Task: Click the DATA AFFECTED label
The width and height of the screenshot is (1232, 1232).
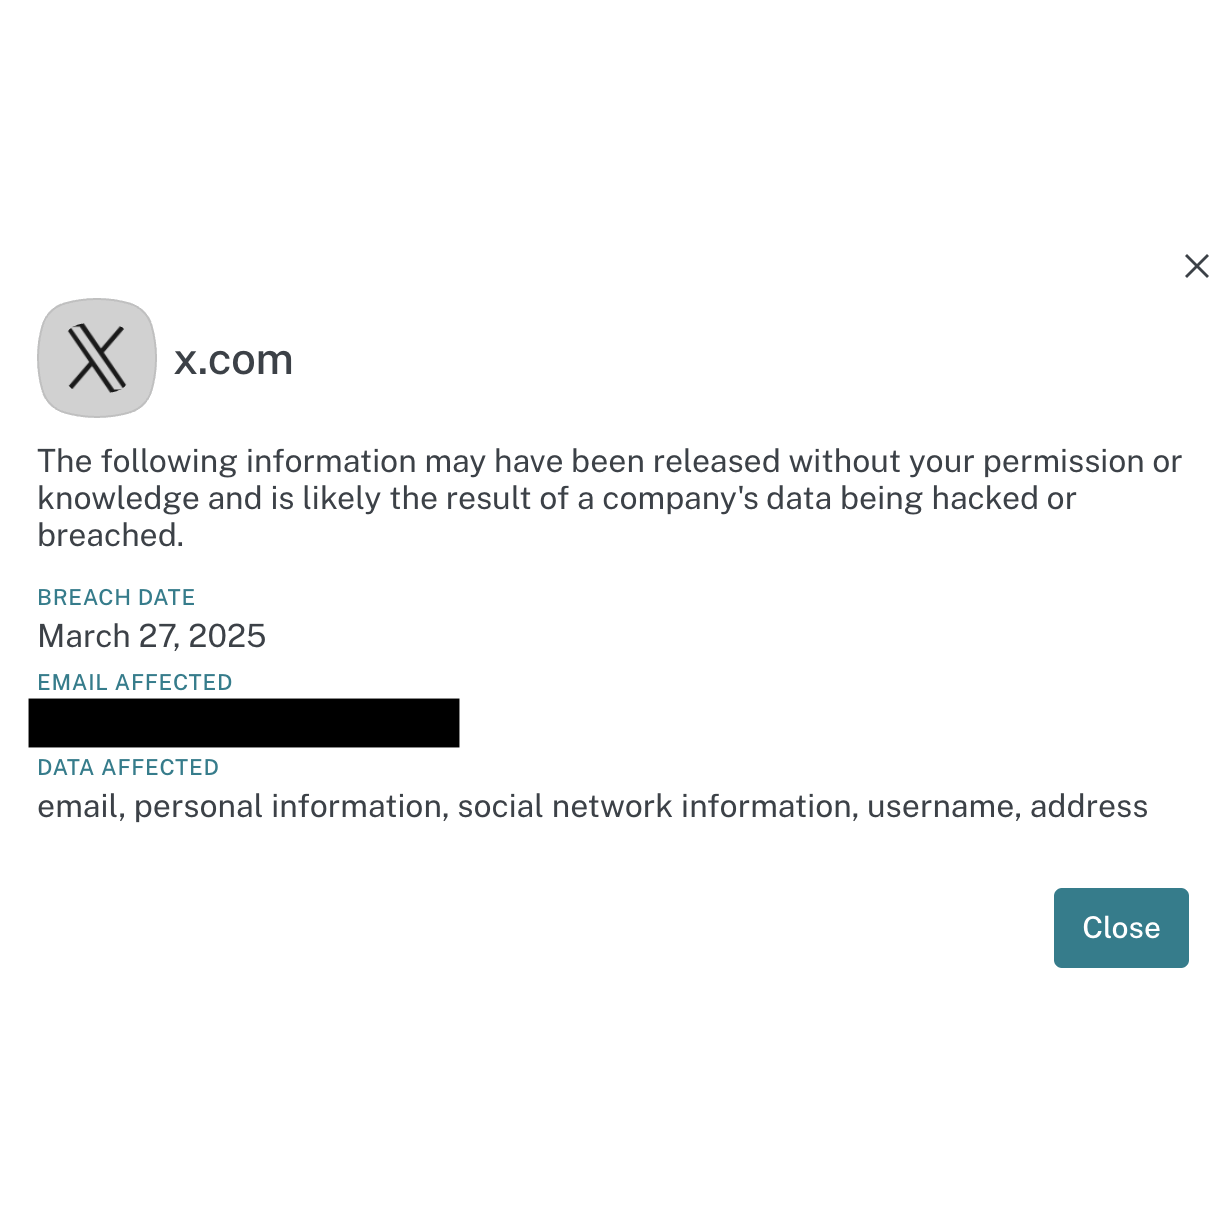Action: [128, 767]
